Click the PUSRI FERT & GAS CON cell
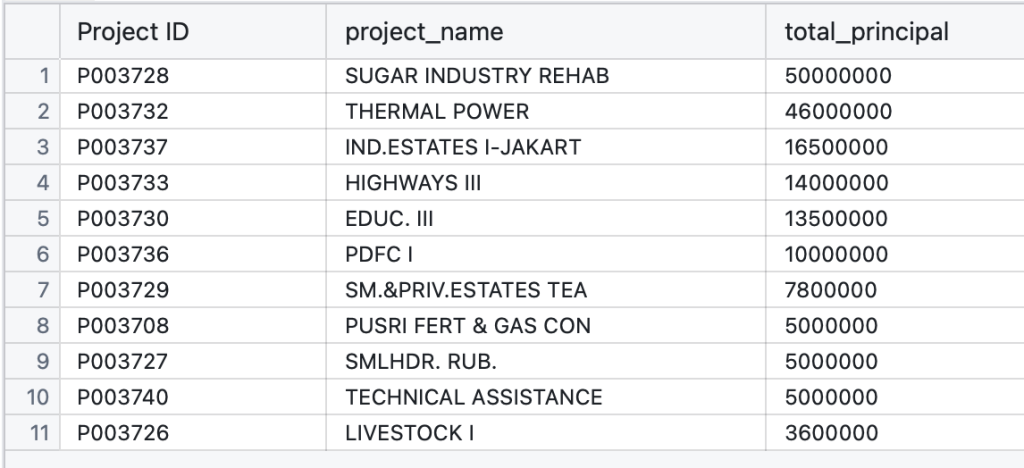 click(468, 326)
